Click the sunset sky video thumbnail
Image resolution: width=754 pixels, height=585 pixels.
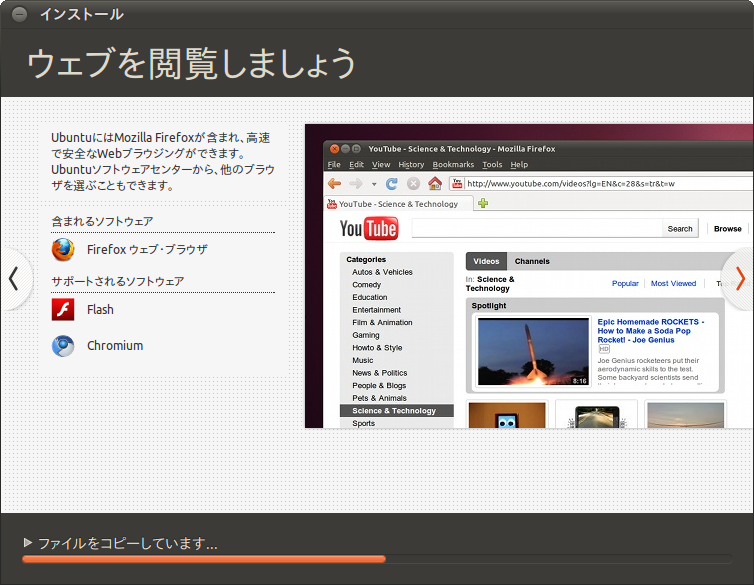click(685, 415)
